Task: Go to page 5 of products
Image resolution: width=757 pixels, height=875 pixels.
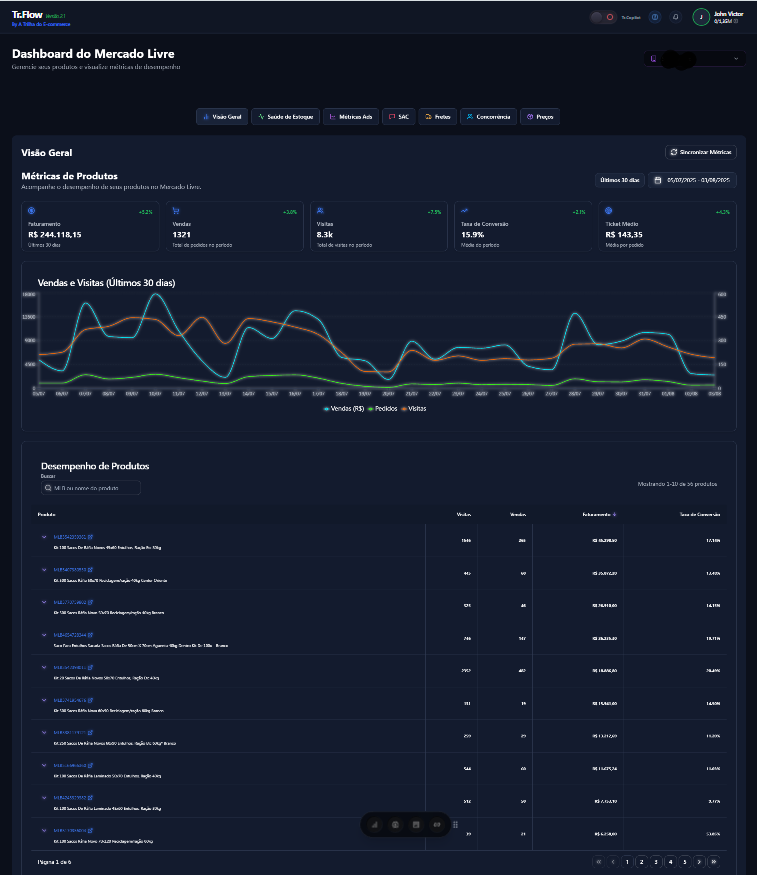Action: pyautogui.click(x=685, y=862)
